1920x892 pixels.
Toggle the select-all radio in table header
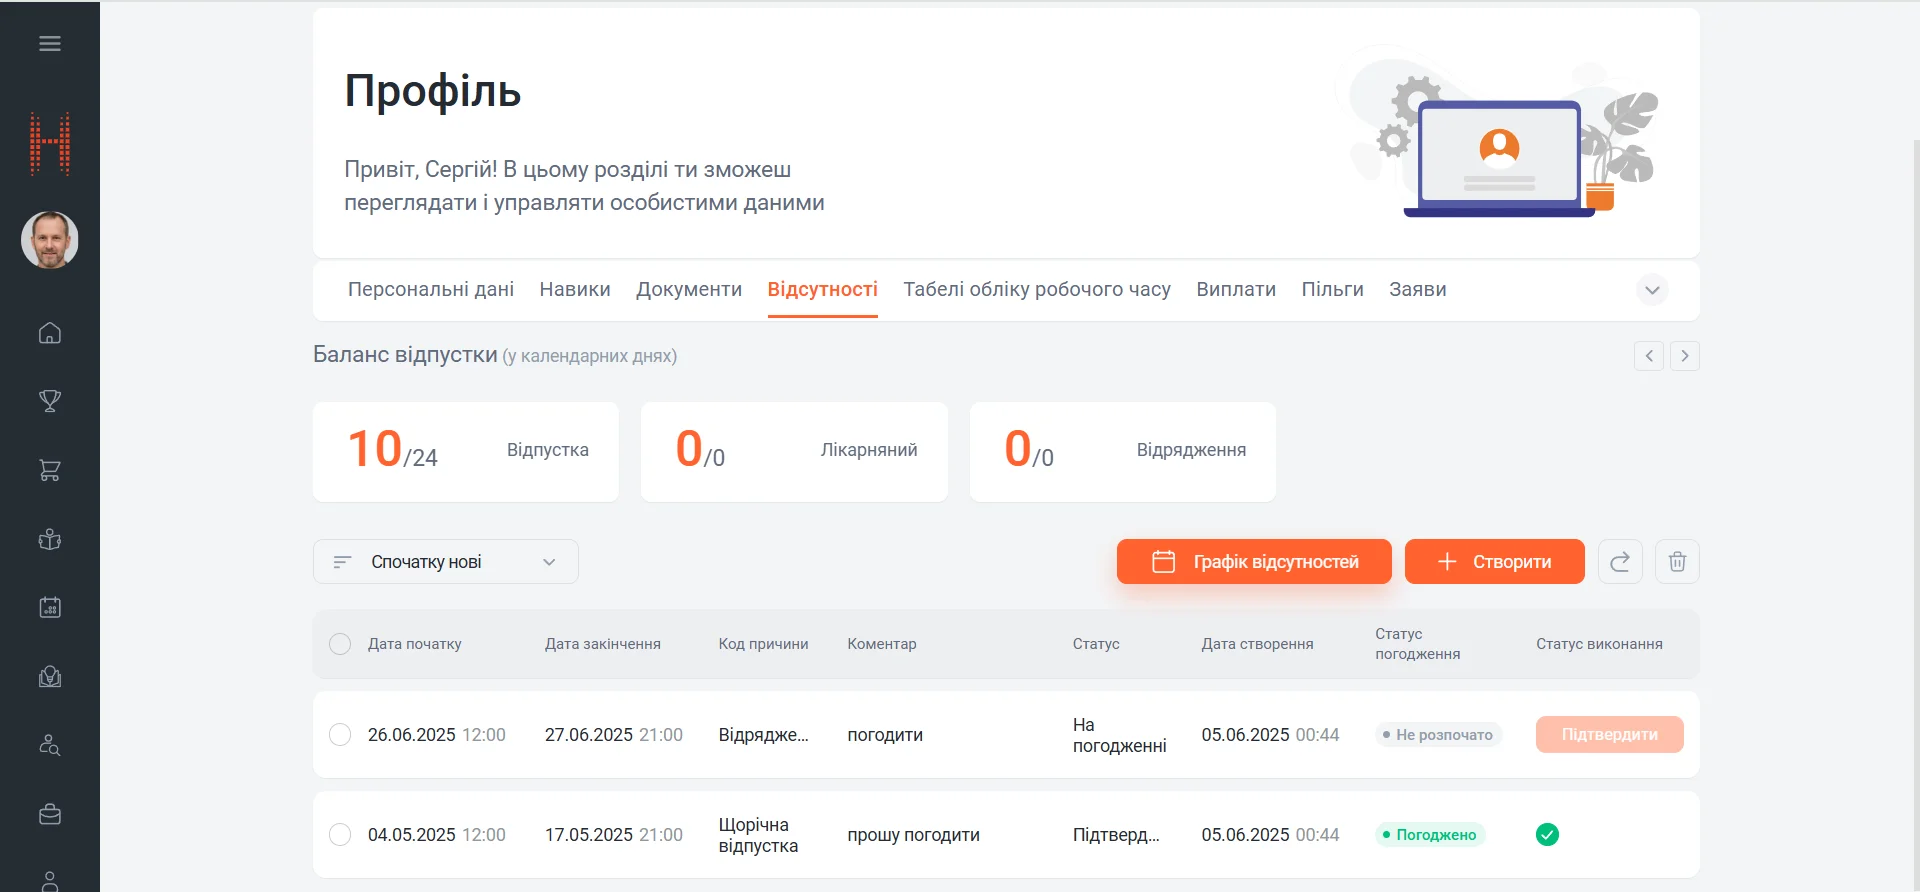coord(340,644)
